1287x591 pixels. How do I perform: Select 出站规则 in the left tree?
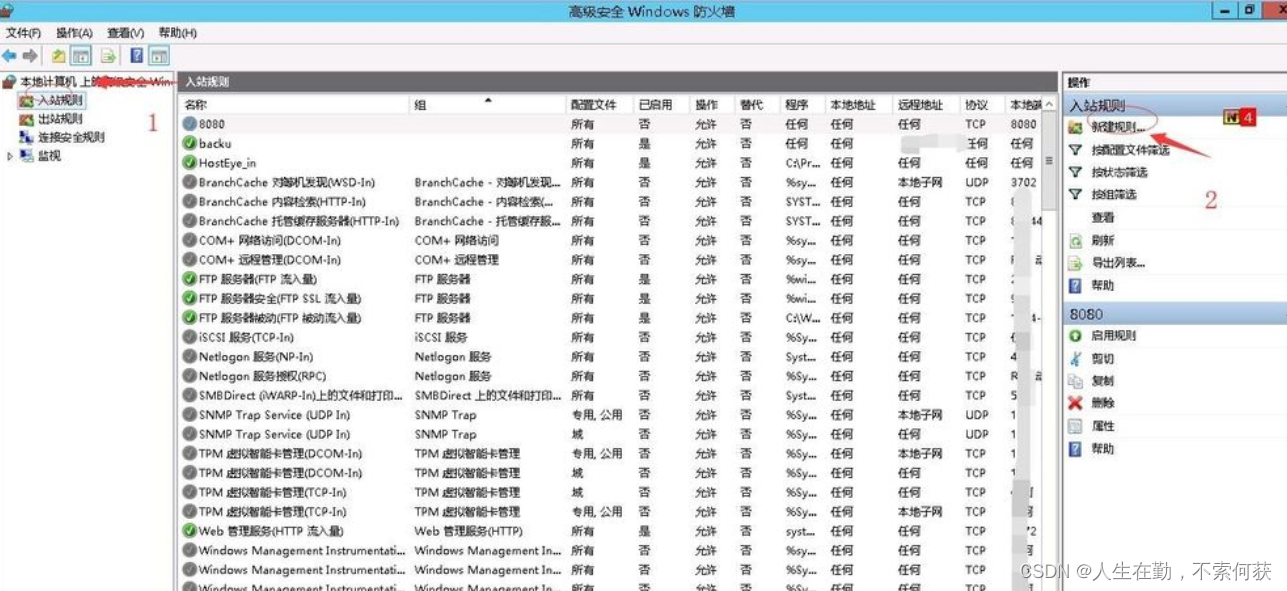pyautogui.click(x=59, y=119)
